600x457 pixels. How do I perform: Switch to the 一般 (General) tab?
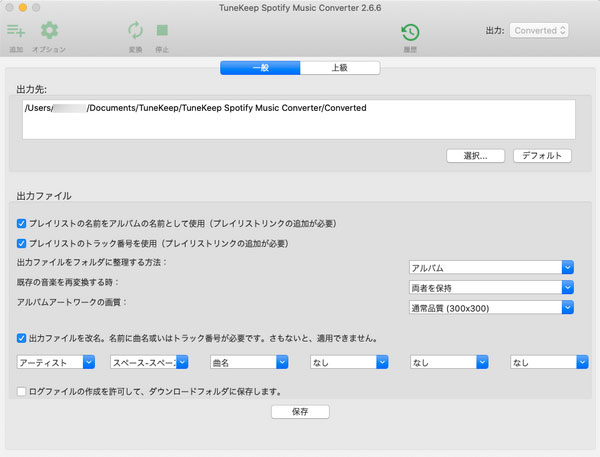(x=260, y=68)
